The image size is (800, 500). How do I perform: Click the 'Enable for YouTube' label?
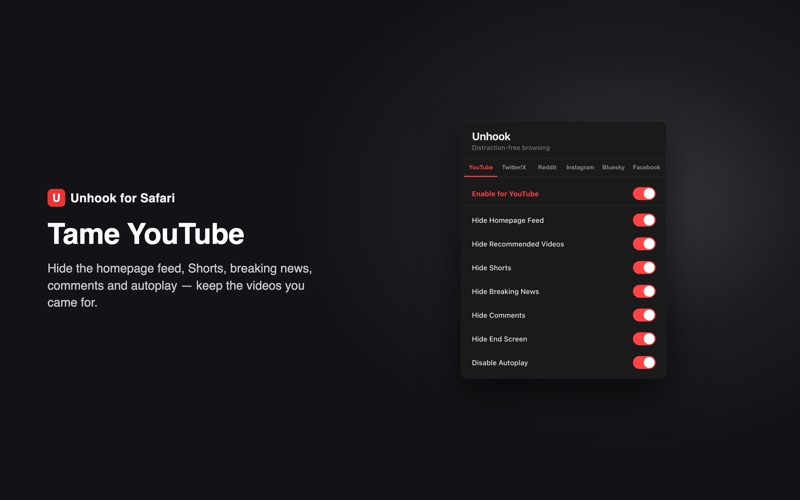505,194
